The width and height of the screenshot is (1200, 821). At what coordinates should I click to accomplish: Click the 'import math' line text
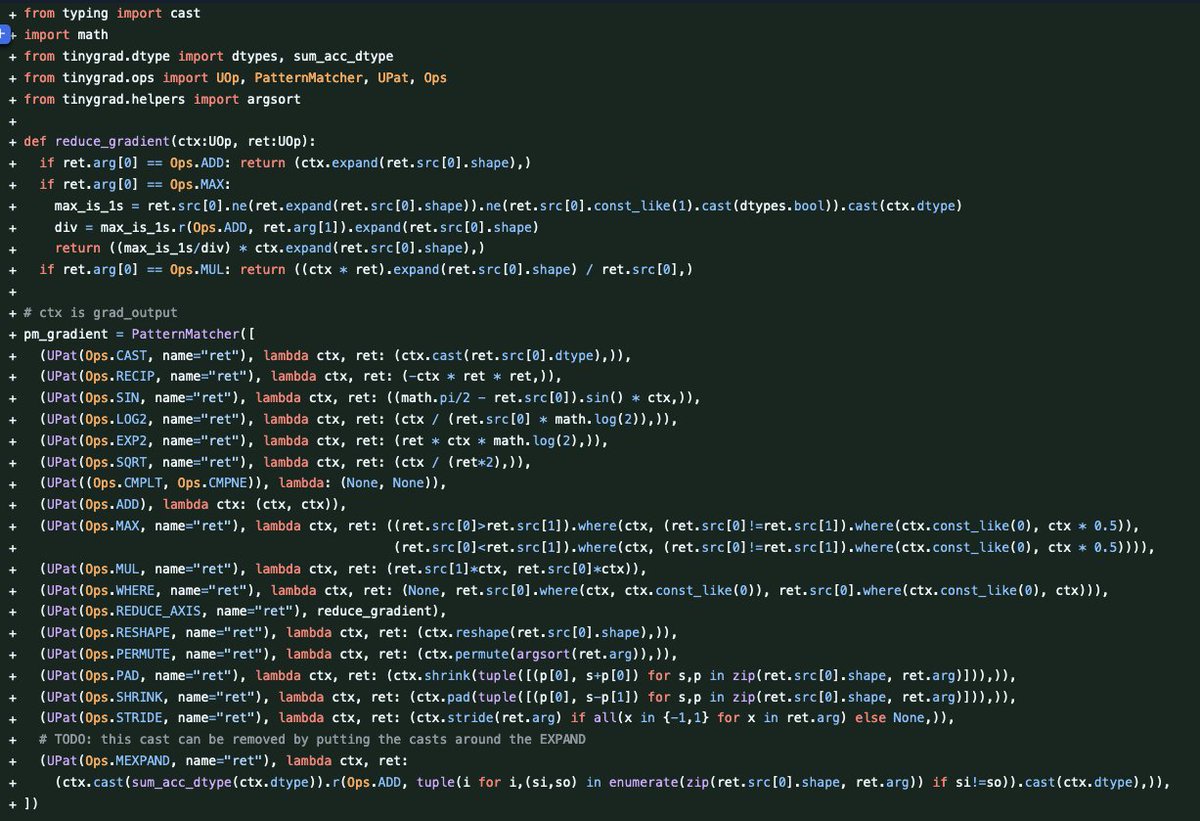tap(66, 35)
